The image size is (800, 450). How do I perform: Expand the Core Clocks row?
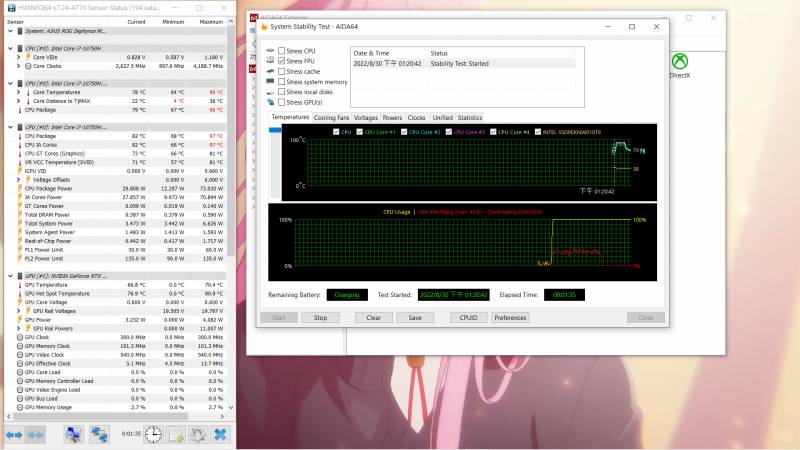point(18,66)
